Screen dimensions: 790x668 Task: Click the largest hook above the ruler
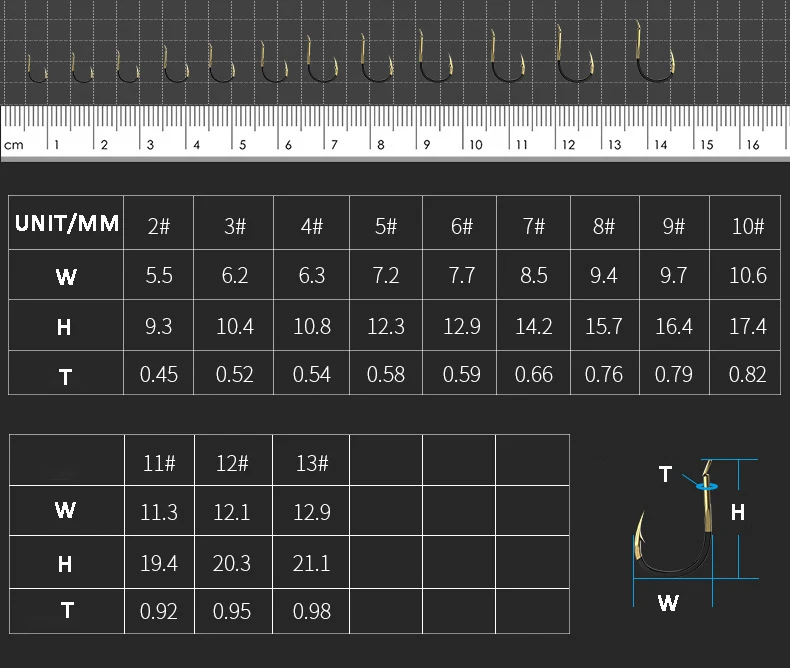click(x=655, y=51)
